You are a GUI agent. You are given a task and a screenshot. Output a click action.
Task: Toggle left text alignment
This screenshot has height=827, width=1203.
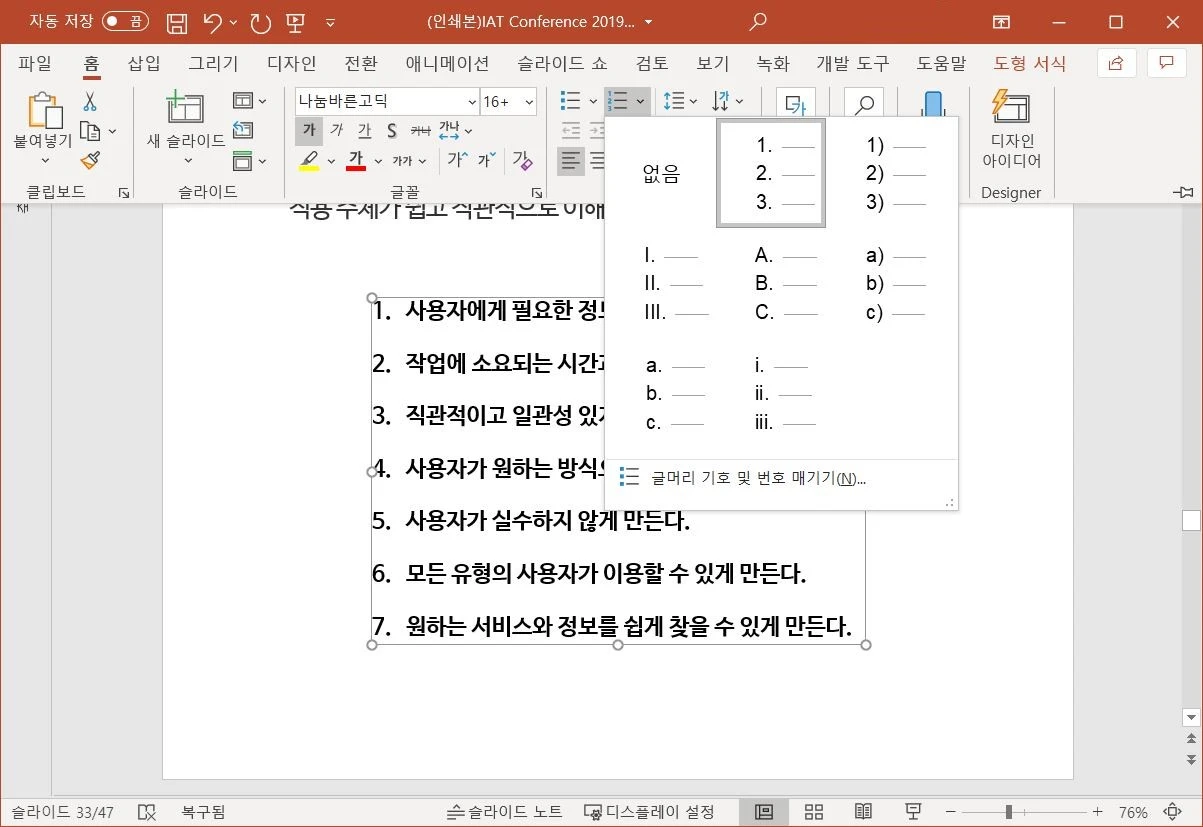click(570, 160)
